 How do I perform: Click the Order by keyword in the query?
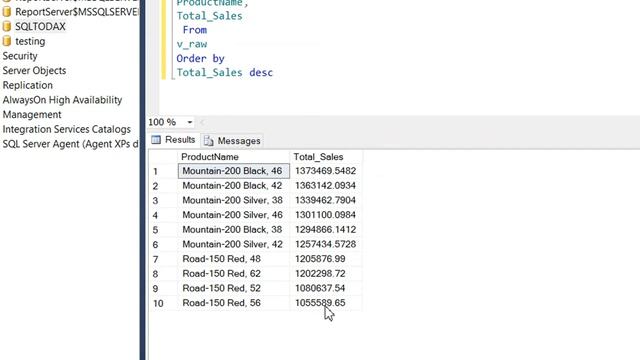tap(200, 58)
